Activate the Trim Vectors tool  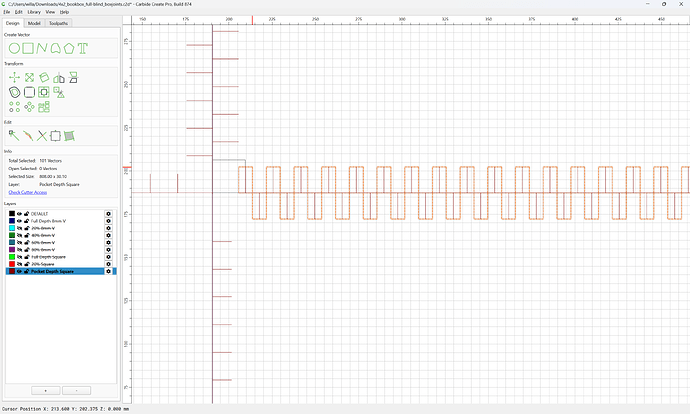click(x=42, y=136)
